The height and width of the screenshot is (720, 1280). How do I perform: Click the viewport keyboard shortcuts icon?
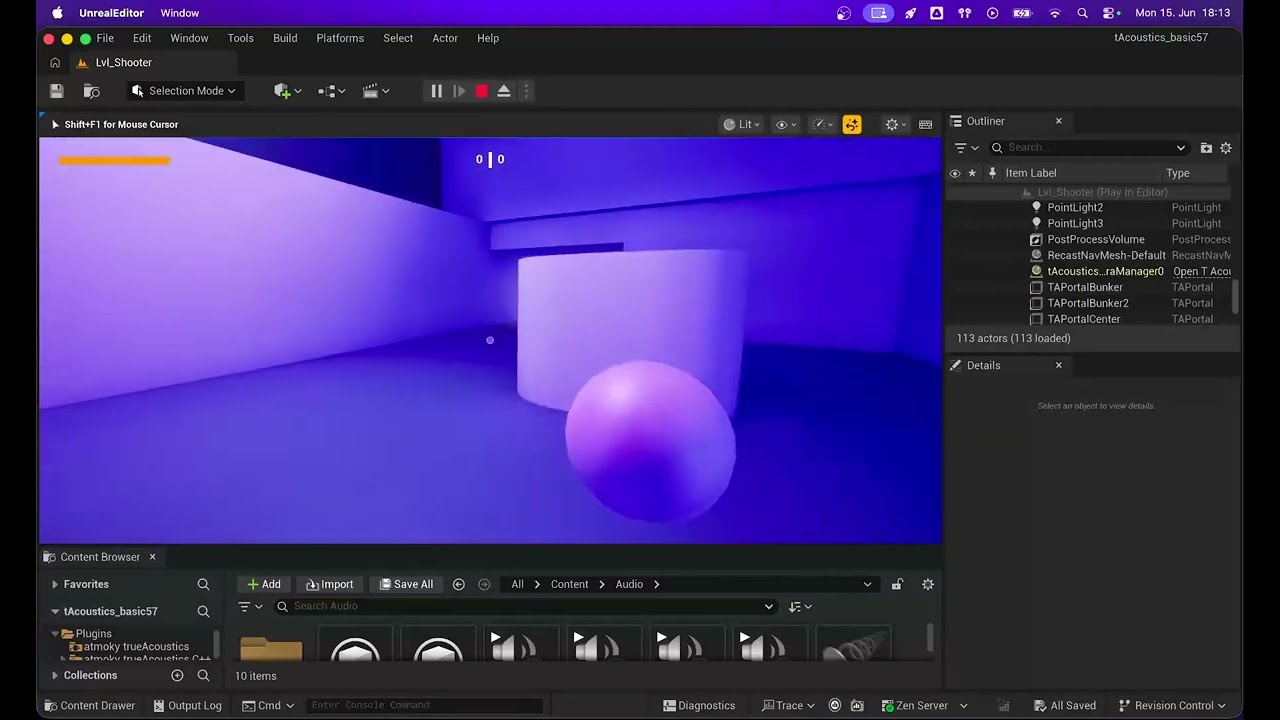[x=926, y=125]
